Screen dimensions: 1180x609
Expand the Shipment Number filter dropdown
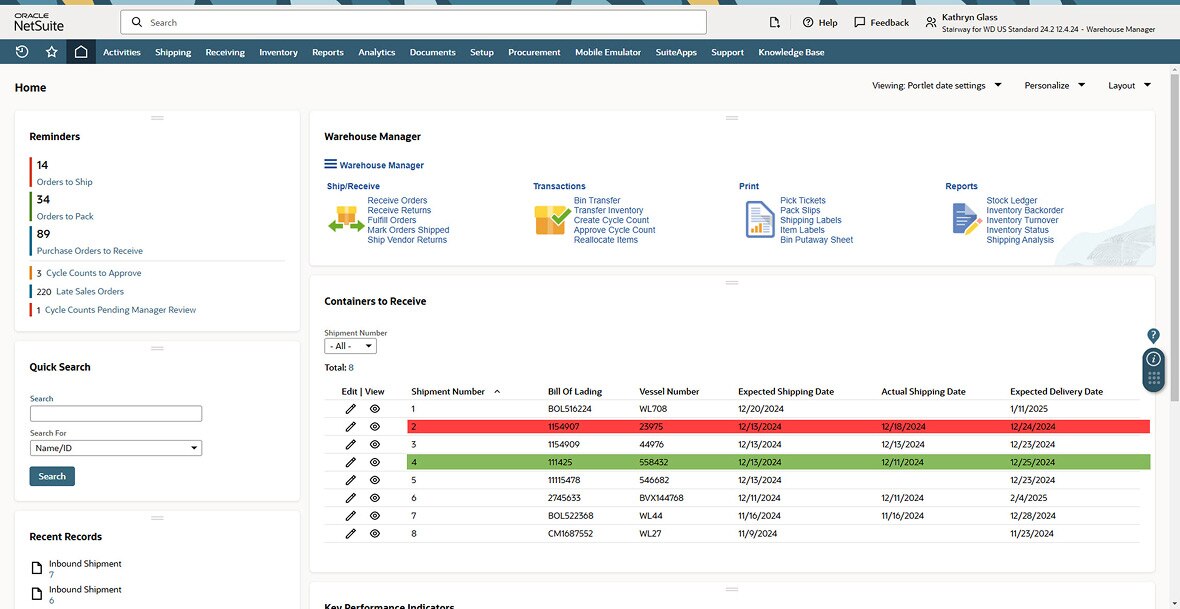tap(350, 346)
